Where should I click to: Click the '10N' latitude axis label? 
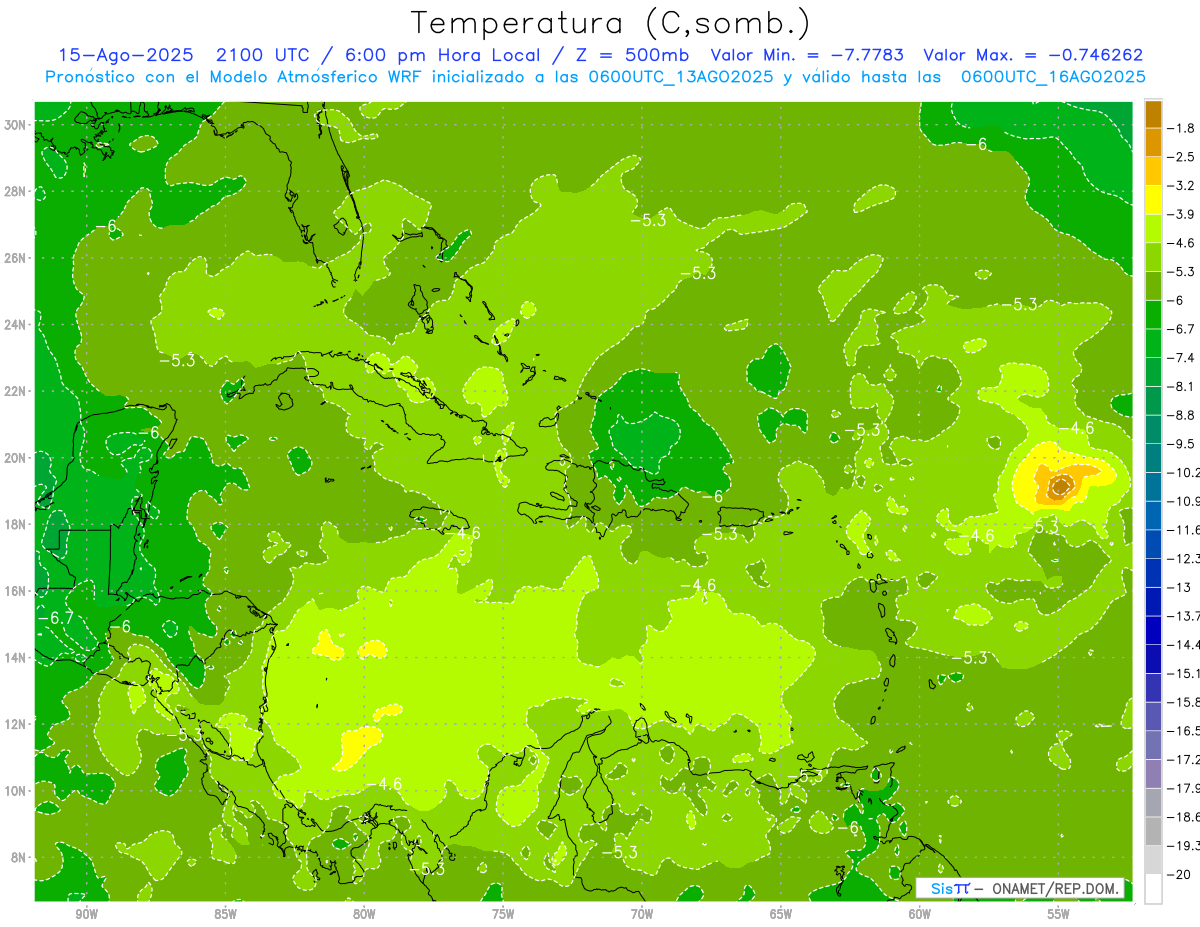coord(15,791)
